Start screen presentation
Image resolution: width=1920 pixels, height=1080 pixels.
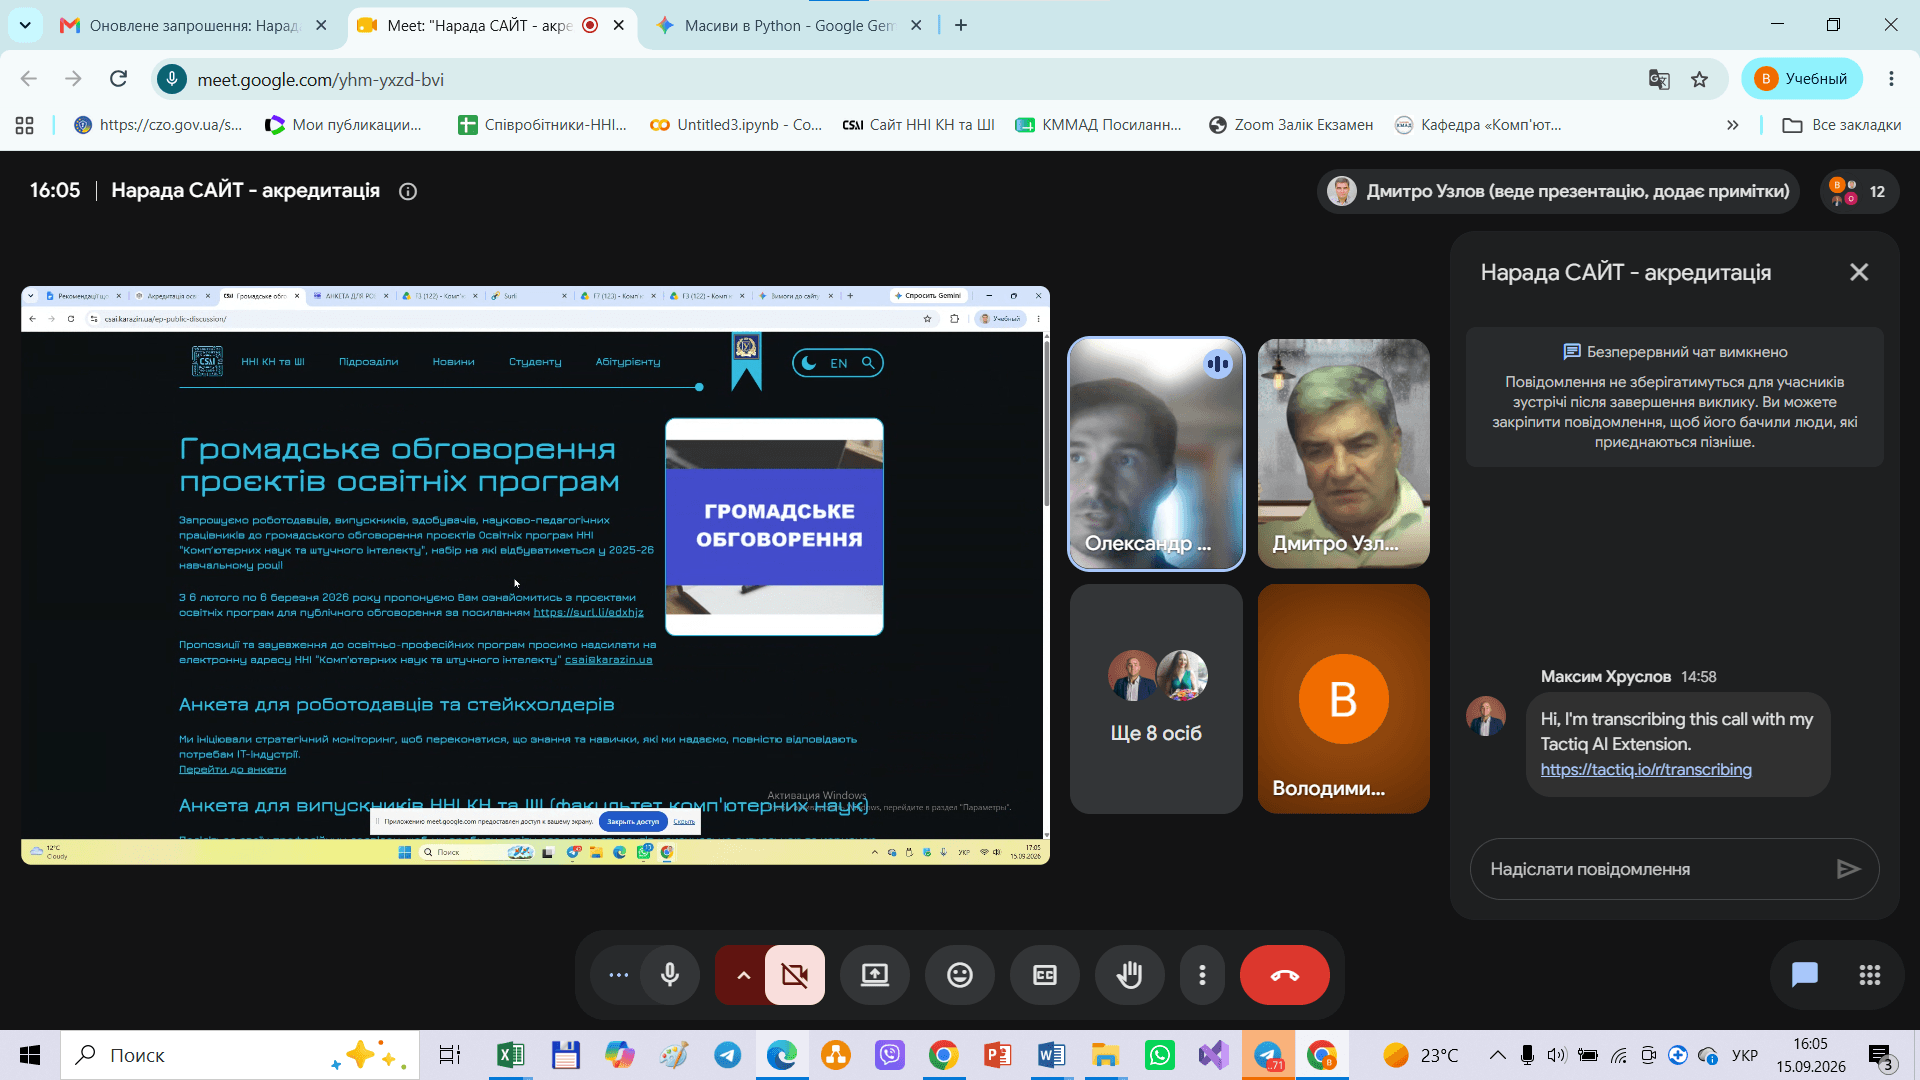(875, 975)
